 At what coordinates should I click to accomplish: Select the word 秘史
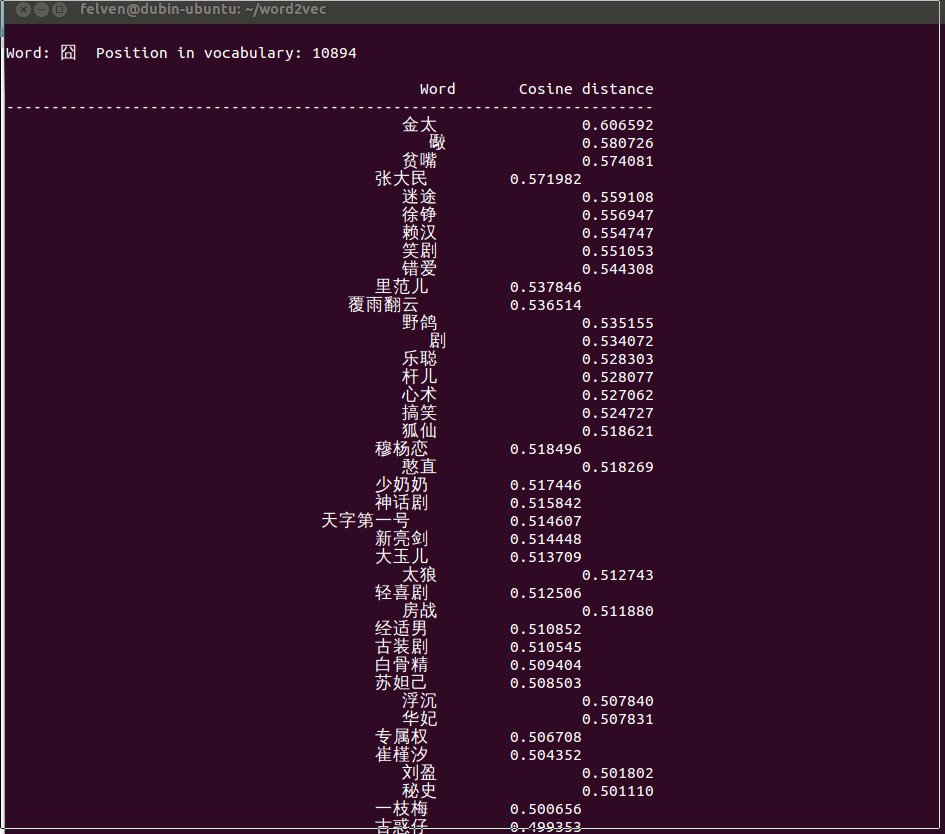[x=419, y=791]
